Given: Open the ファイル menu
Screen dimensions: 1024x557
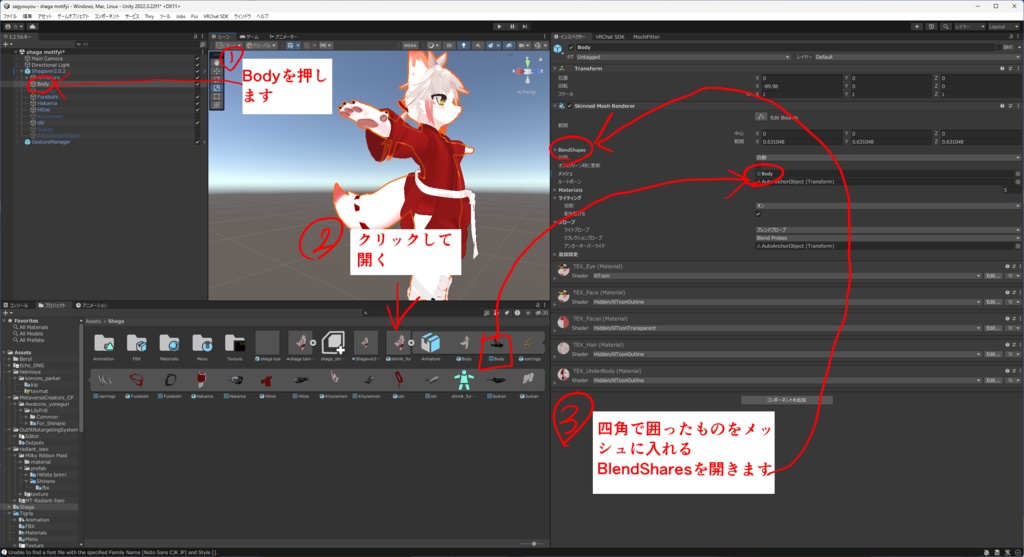Looking at the screenshot, I should pyautogui.click(x=10, y=16).
